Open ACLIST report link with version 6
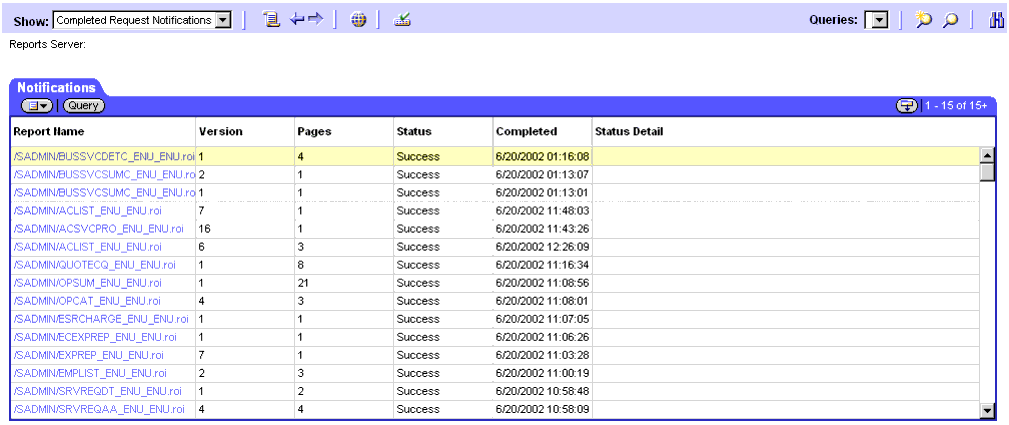This screenshot has width=1009, height=425. [88, 247]
